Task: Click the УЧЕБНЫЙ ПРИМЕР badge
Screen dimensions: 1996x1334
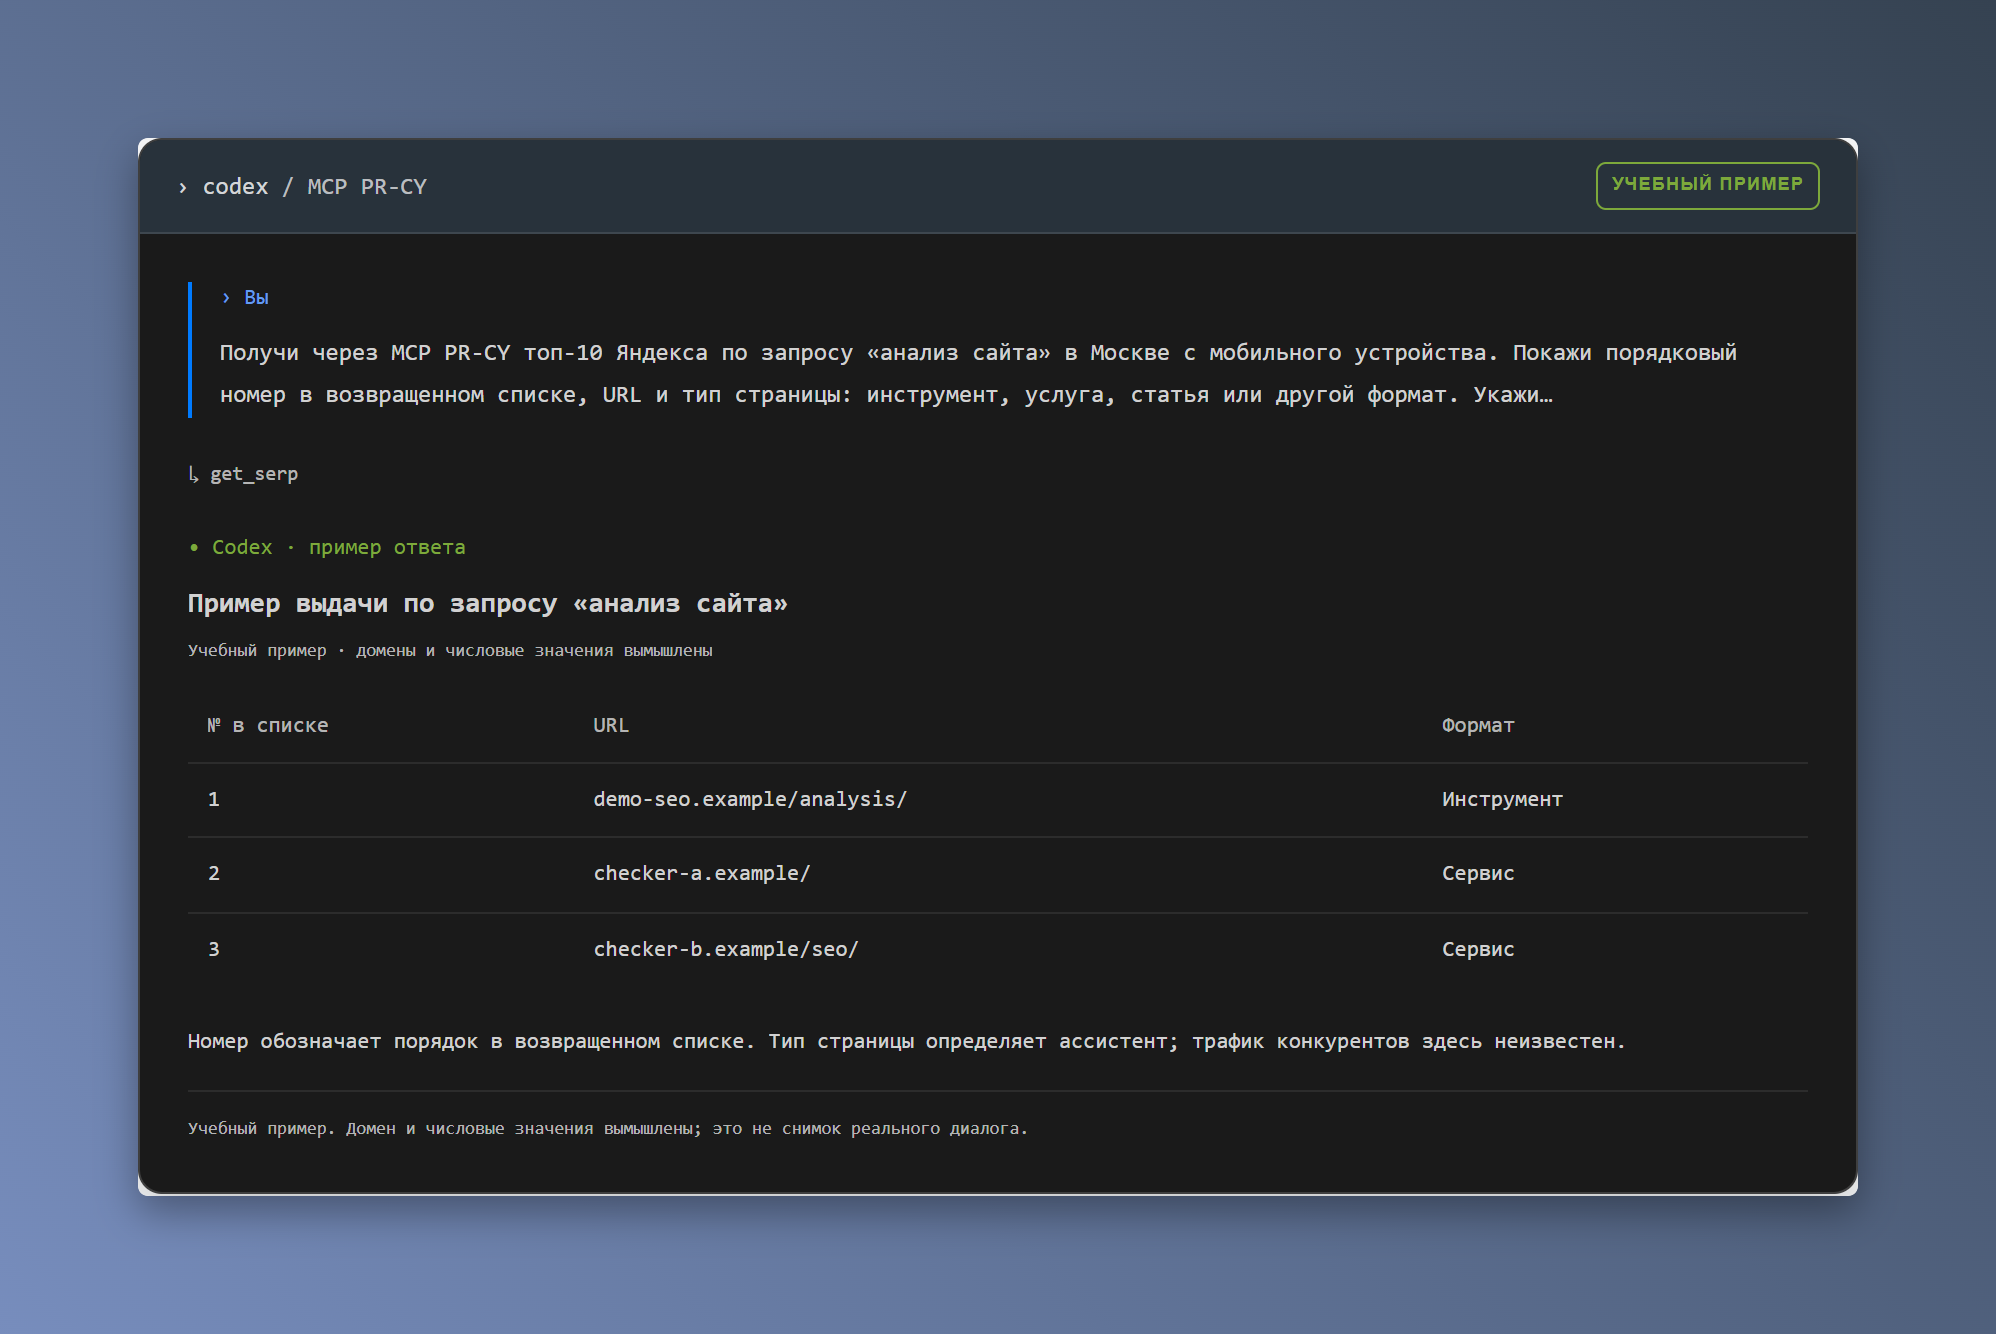Action: click(x=1707, y=185)
